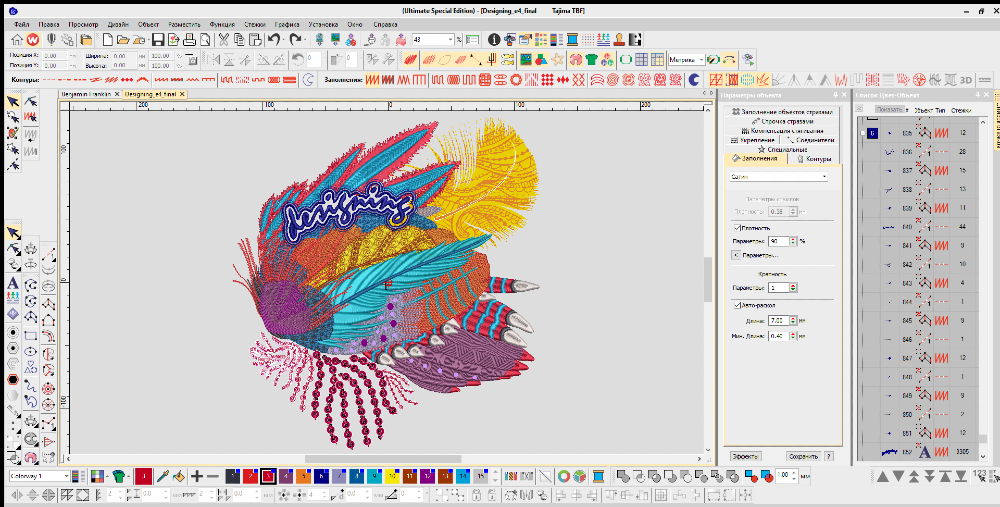The width and height of the screenshot is (1000, 507).
Task: Click the Сохранить button
Action: pos(802,455)
